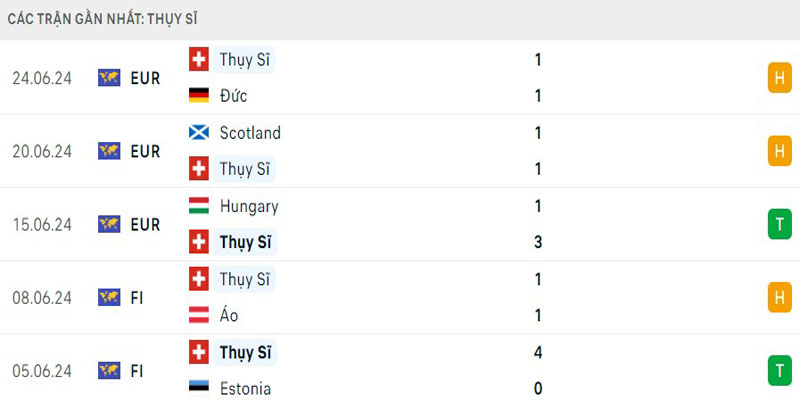The height and width of the screenshot is (400, 800).
Task: Click the Estonia flag icon
Action: point(198,388)
